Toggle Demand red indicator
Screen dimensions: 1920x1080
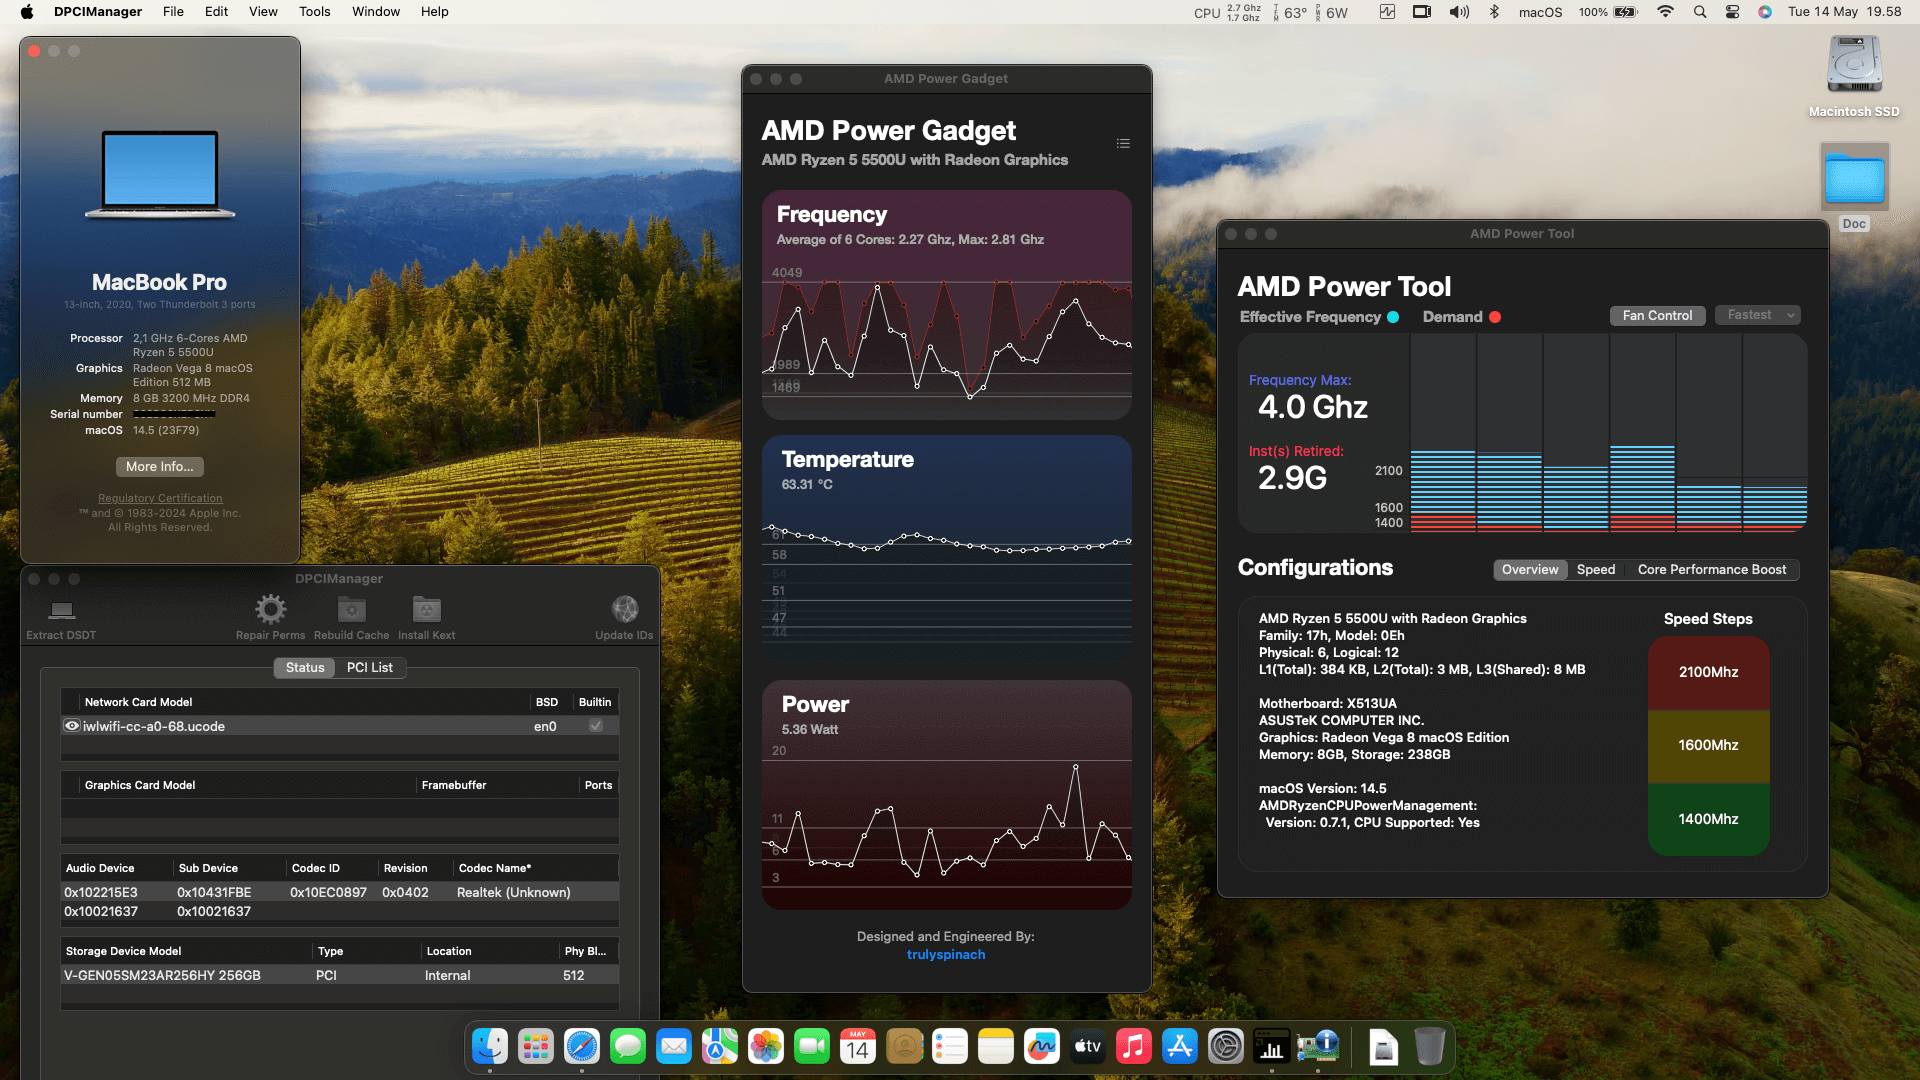point(1495,317)
